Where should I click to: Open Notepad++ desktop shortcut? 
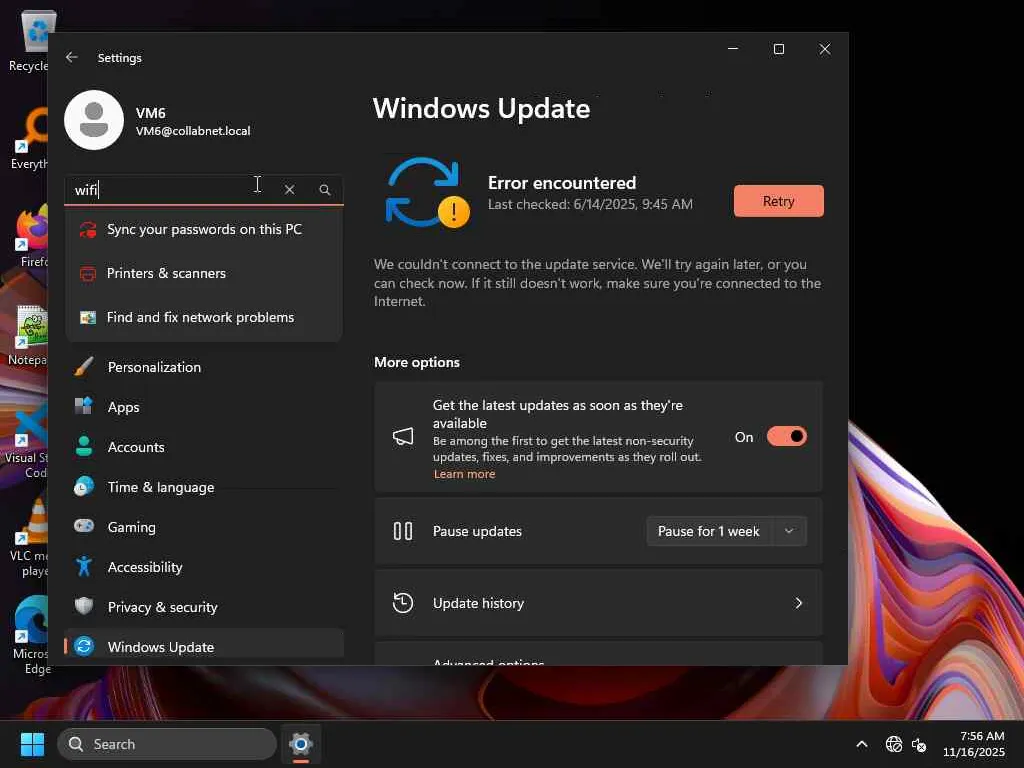[x=29, y=335]
